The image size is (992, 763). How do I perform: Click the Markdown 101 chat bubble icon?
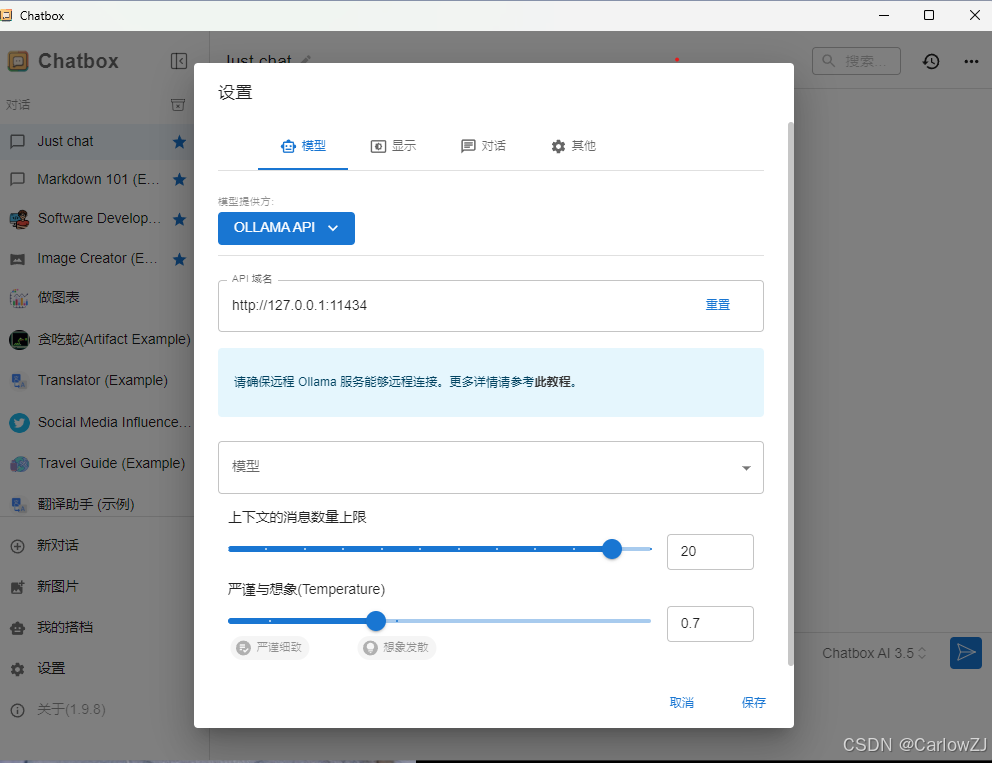pos(18,179)
